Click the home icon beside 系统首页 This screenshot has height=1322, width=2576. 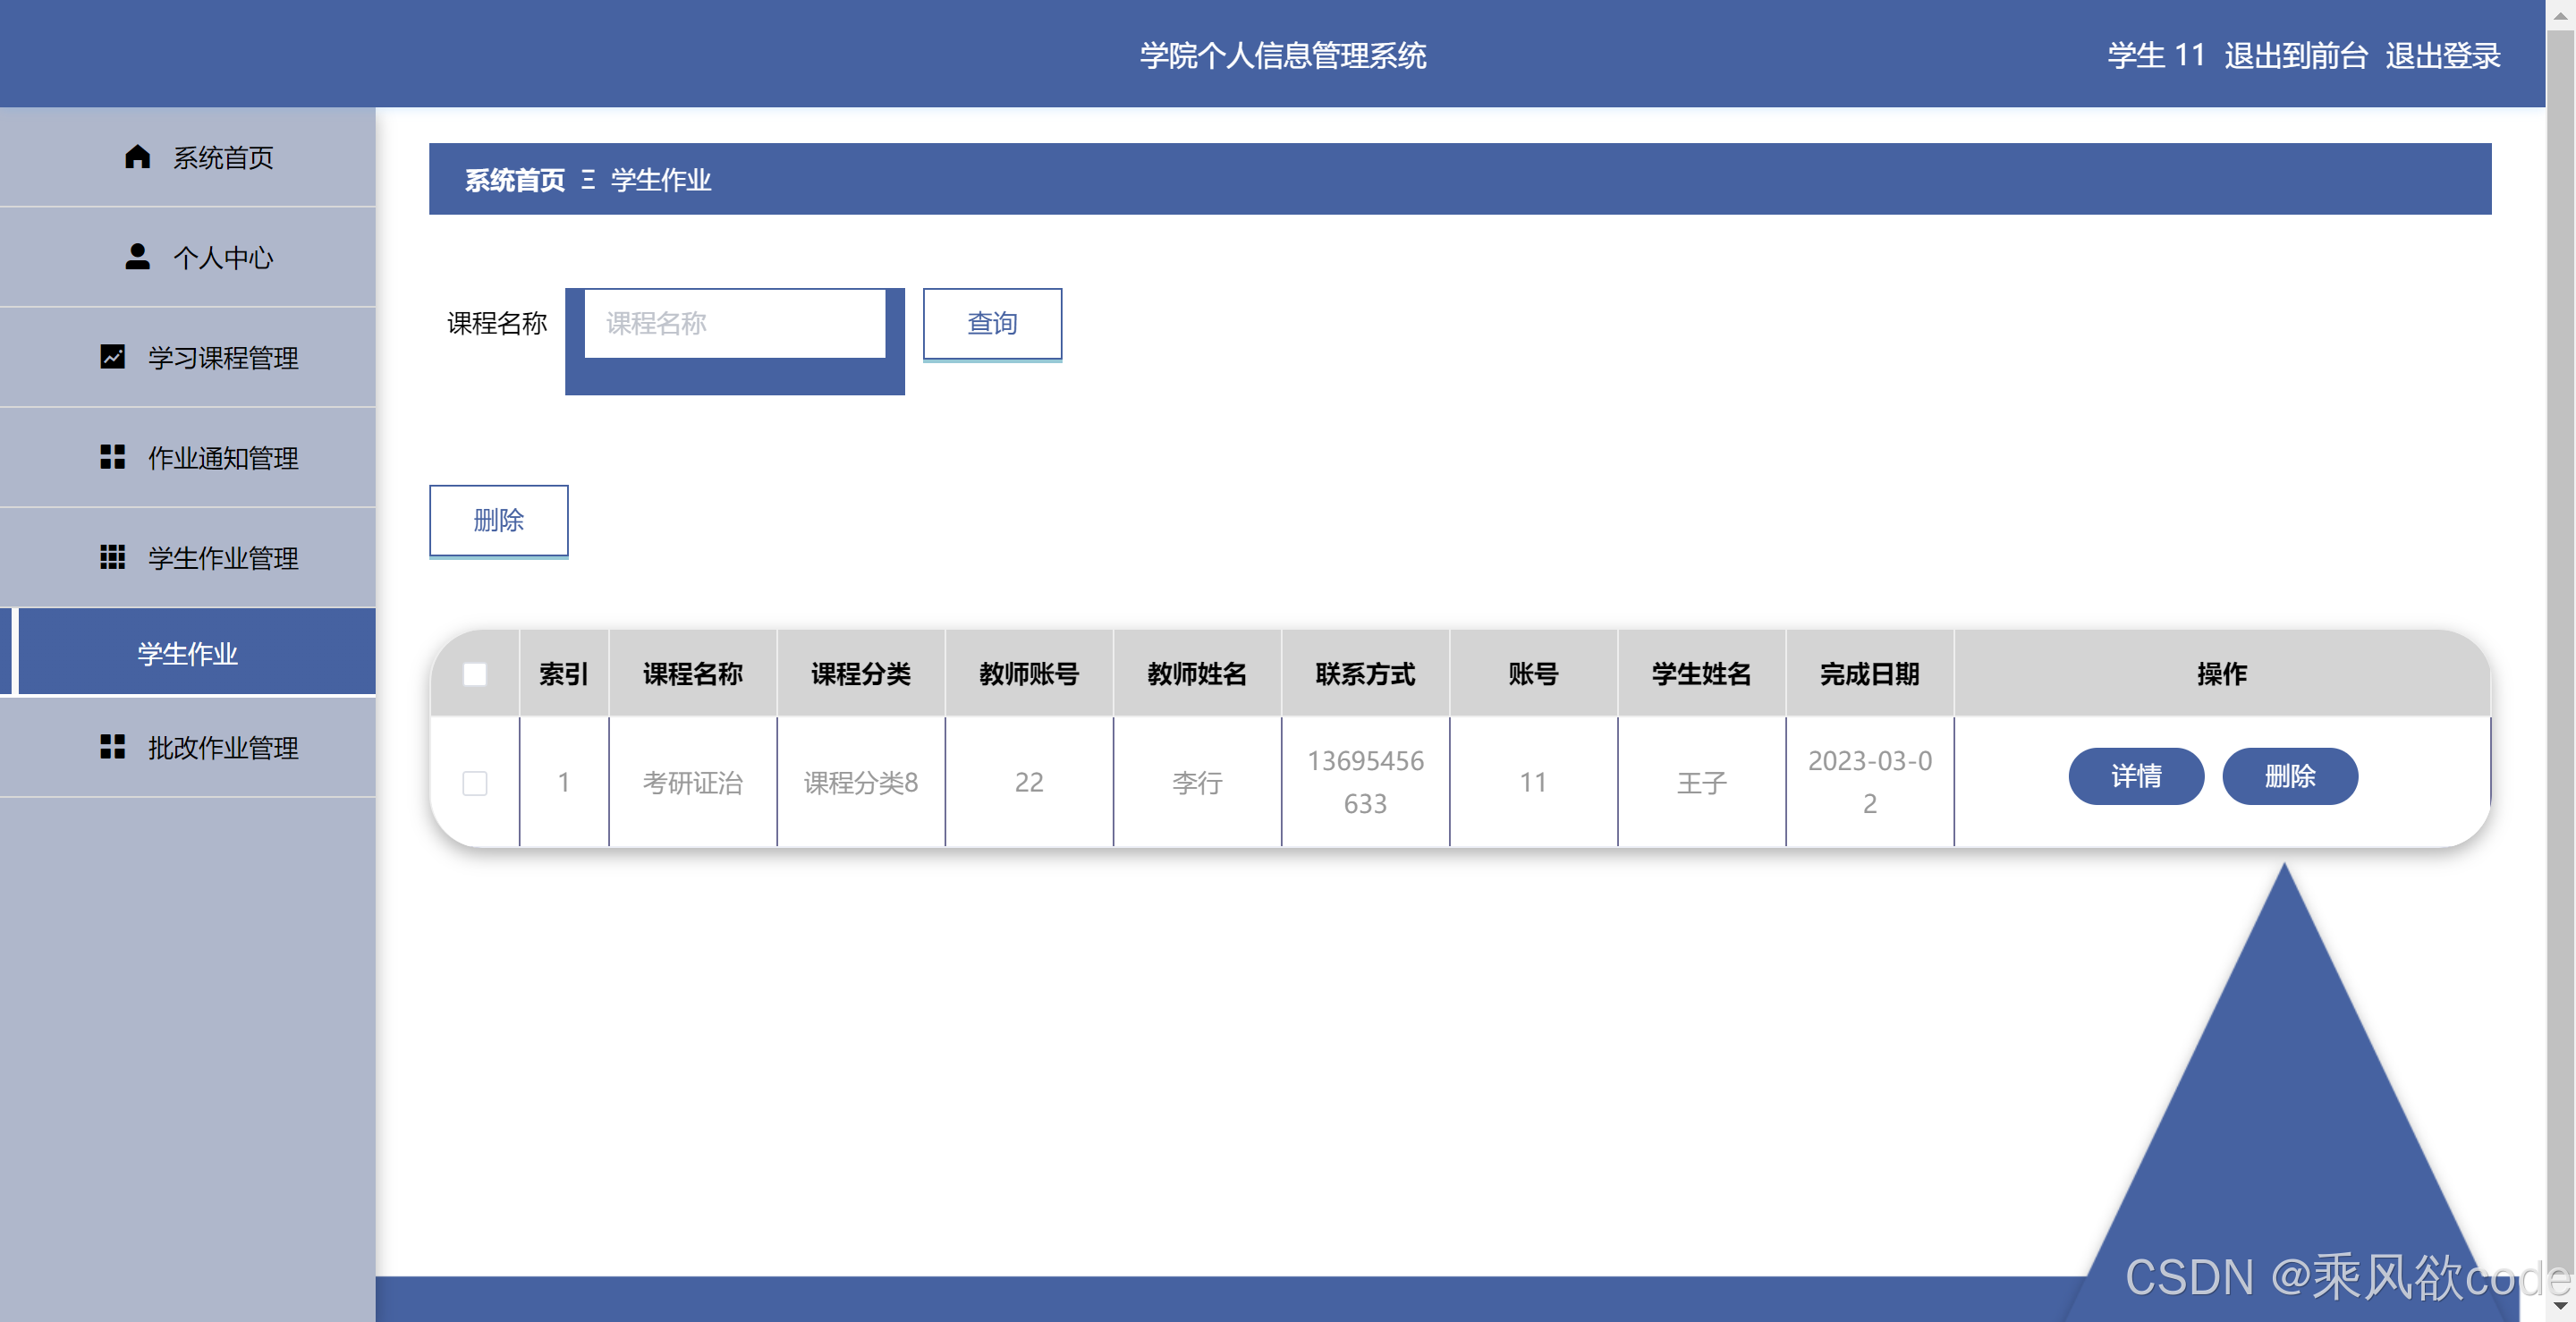coord(137,157)
